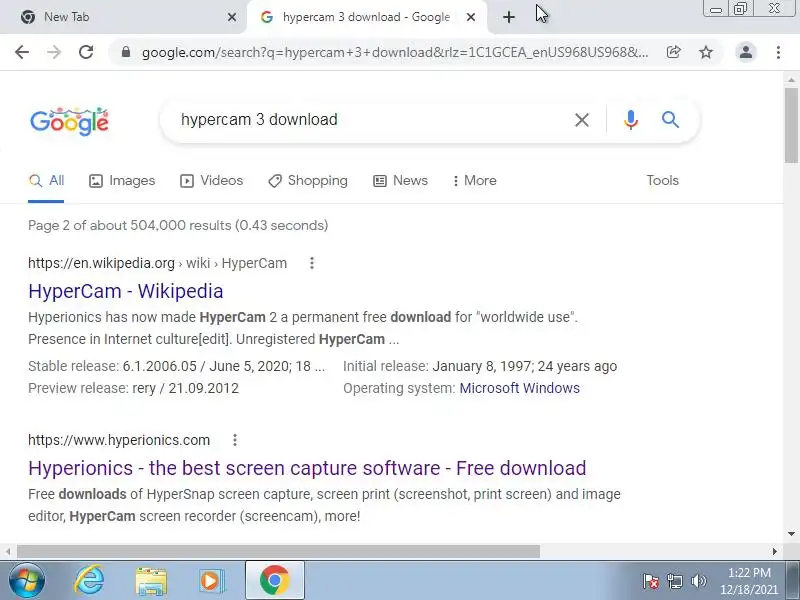View site security lock info
800x600 pixels.
(126, 52)
